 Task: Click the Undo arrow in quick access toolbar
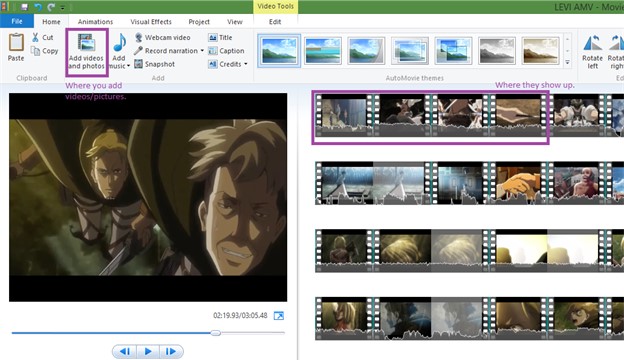click(x=38, y=7)
